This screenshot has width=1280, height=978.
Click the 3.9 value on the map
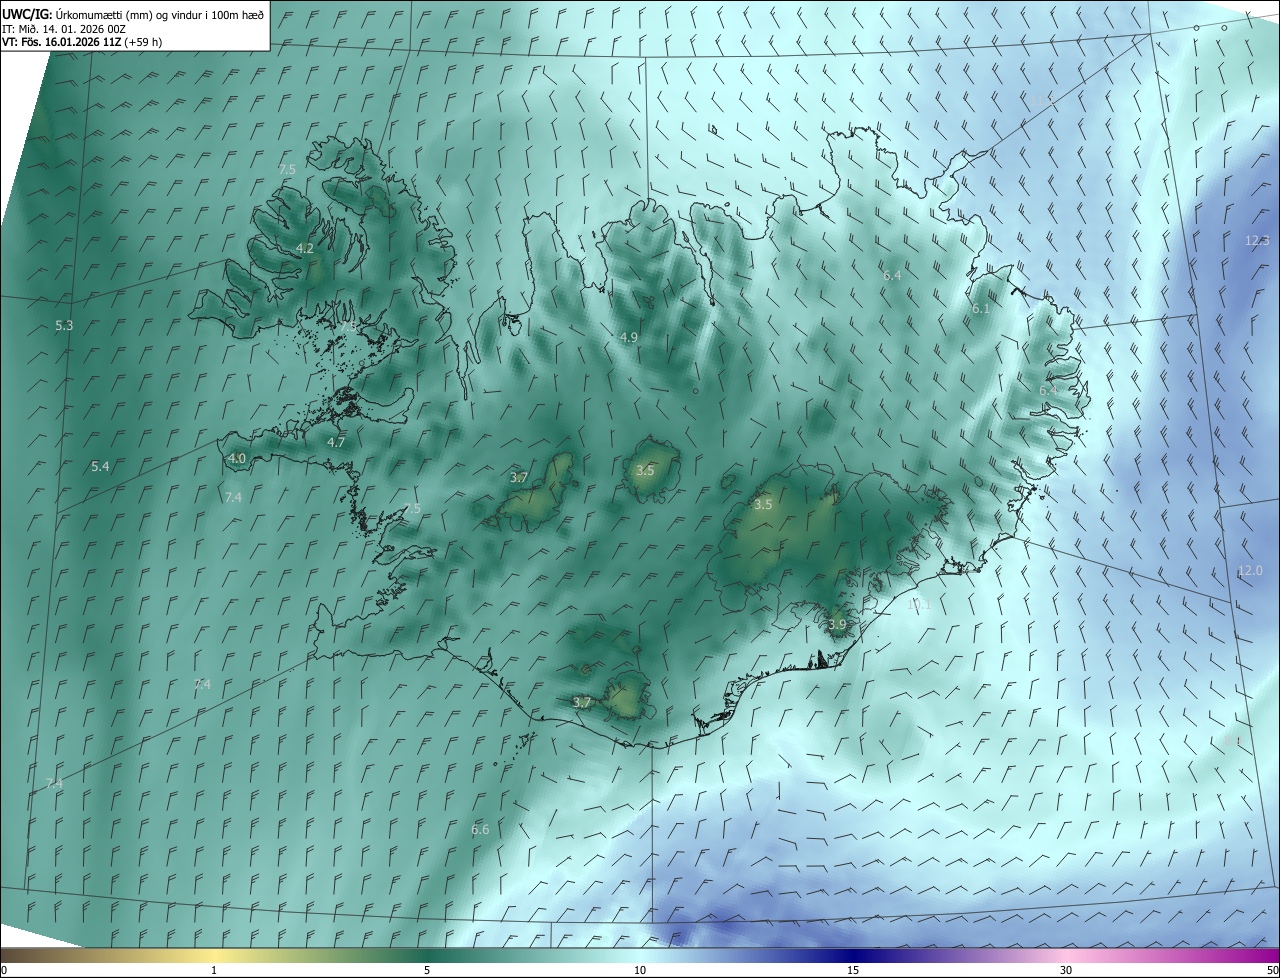coord(838,625)
